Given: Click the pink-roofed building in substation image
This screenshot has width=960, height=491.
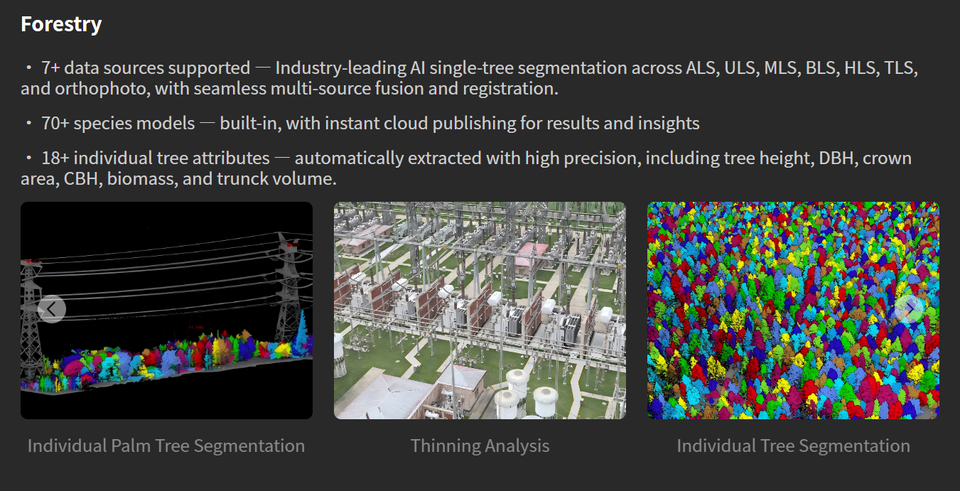Looking at the screenshot, I should [531, 253].
